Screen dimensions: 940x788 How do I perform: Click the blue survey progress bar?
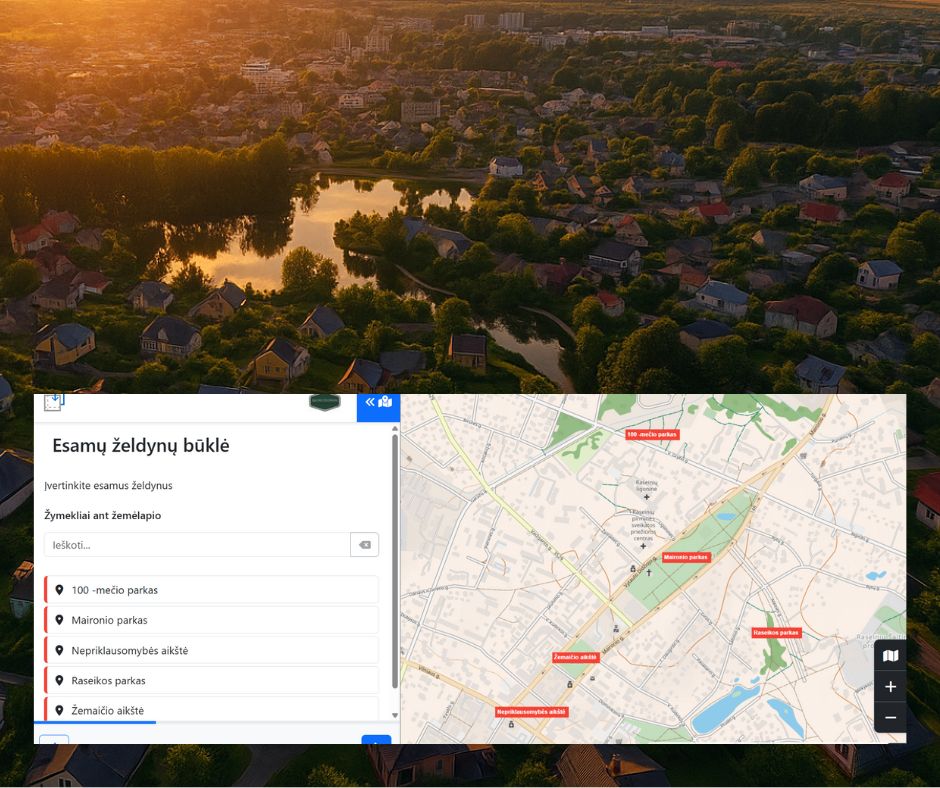95,722
